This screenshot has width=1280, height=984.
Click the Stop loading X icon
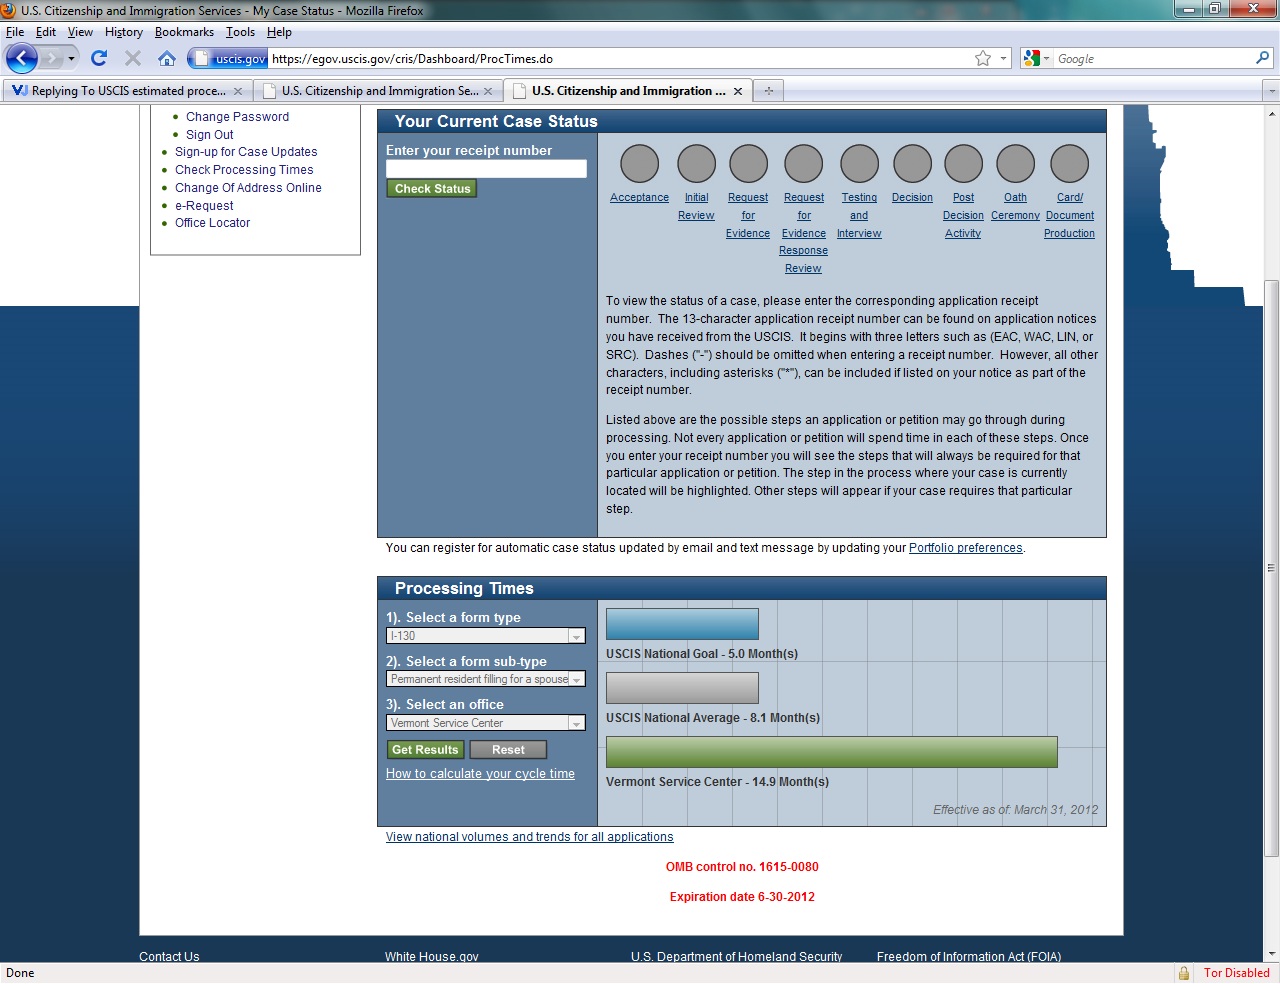[133, 58]
